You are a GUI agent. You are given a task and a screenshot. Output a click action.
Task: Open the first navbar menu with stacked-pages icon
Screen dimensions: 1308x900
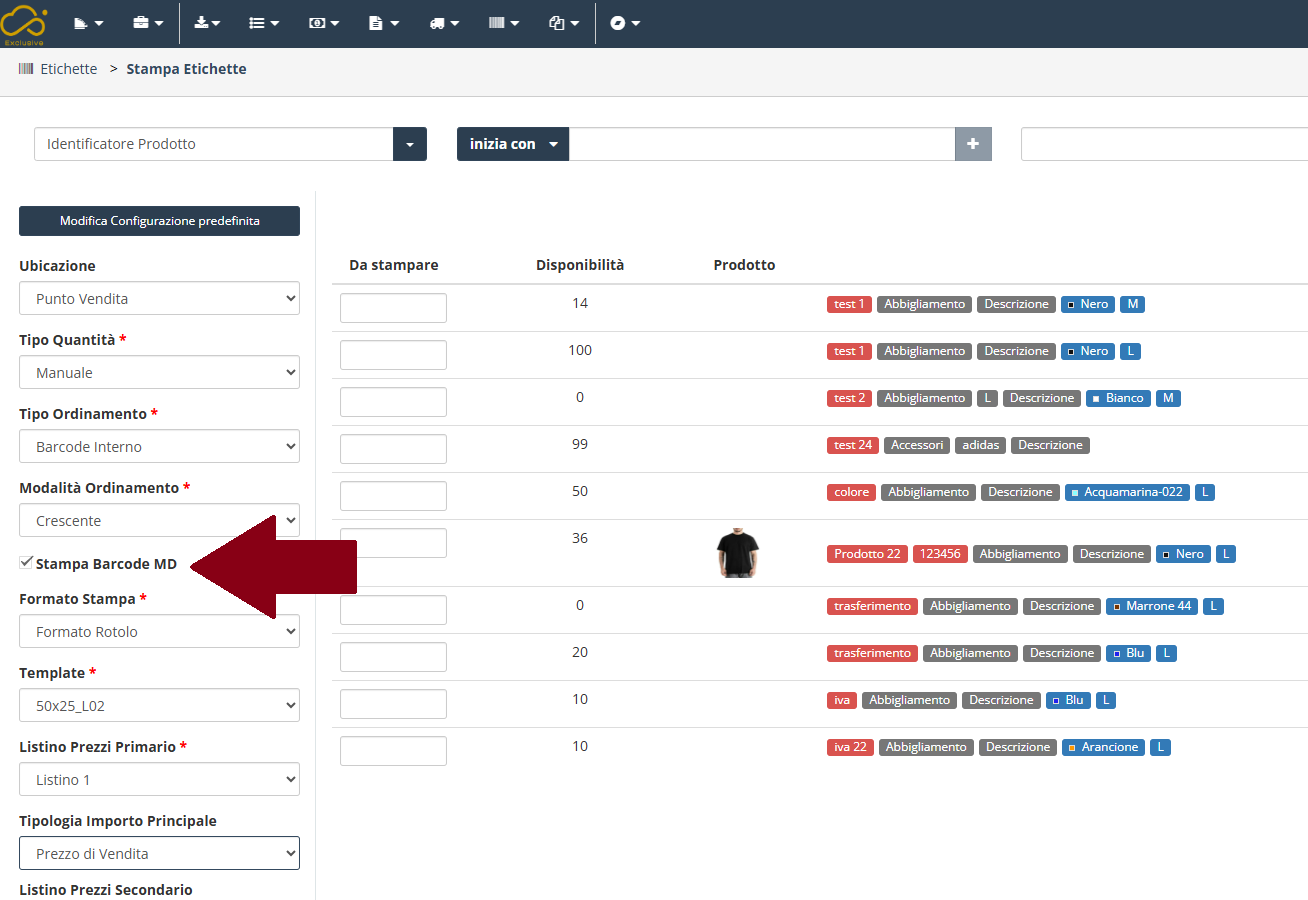[89, 23]
